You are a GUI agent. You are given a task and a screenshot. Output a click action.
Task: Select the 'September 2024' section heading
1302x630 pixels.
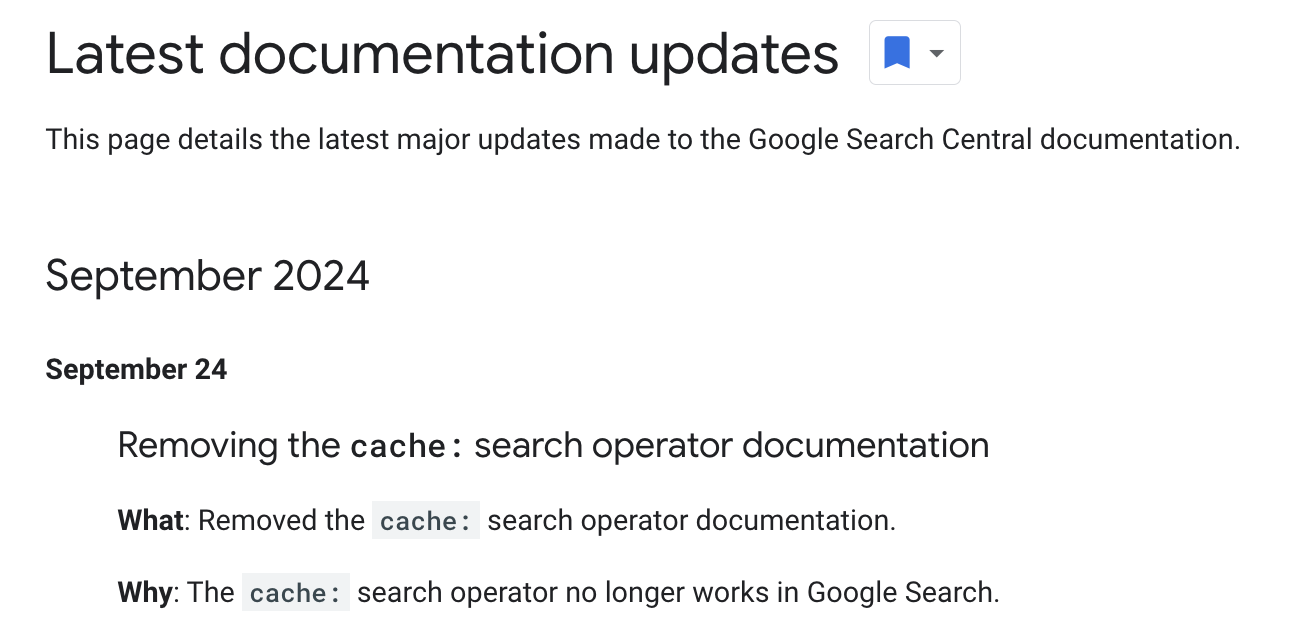pos(207,275)
